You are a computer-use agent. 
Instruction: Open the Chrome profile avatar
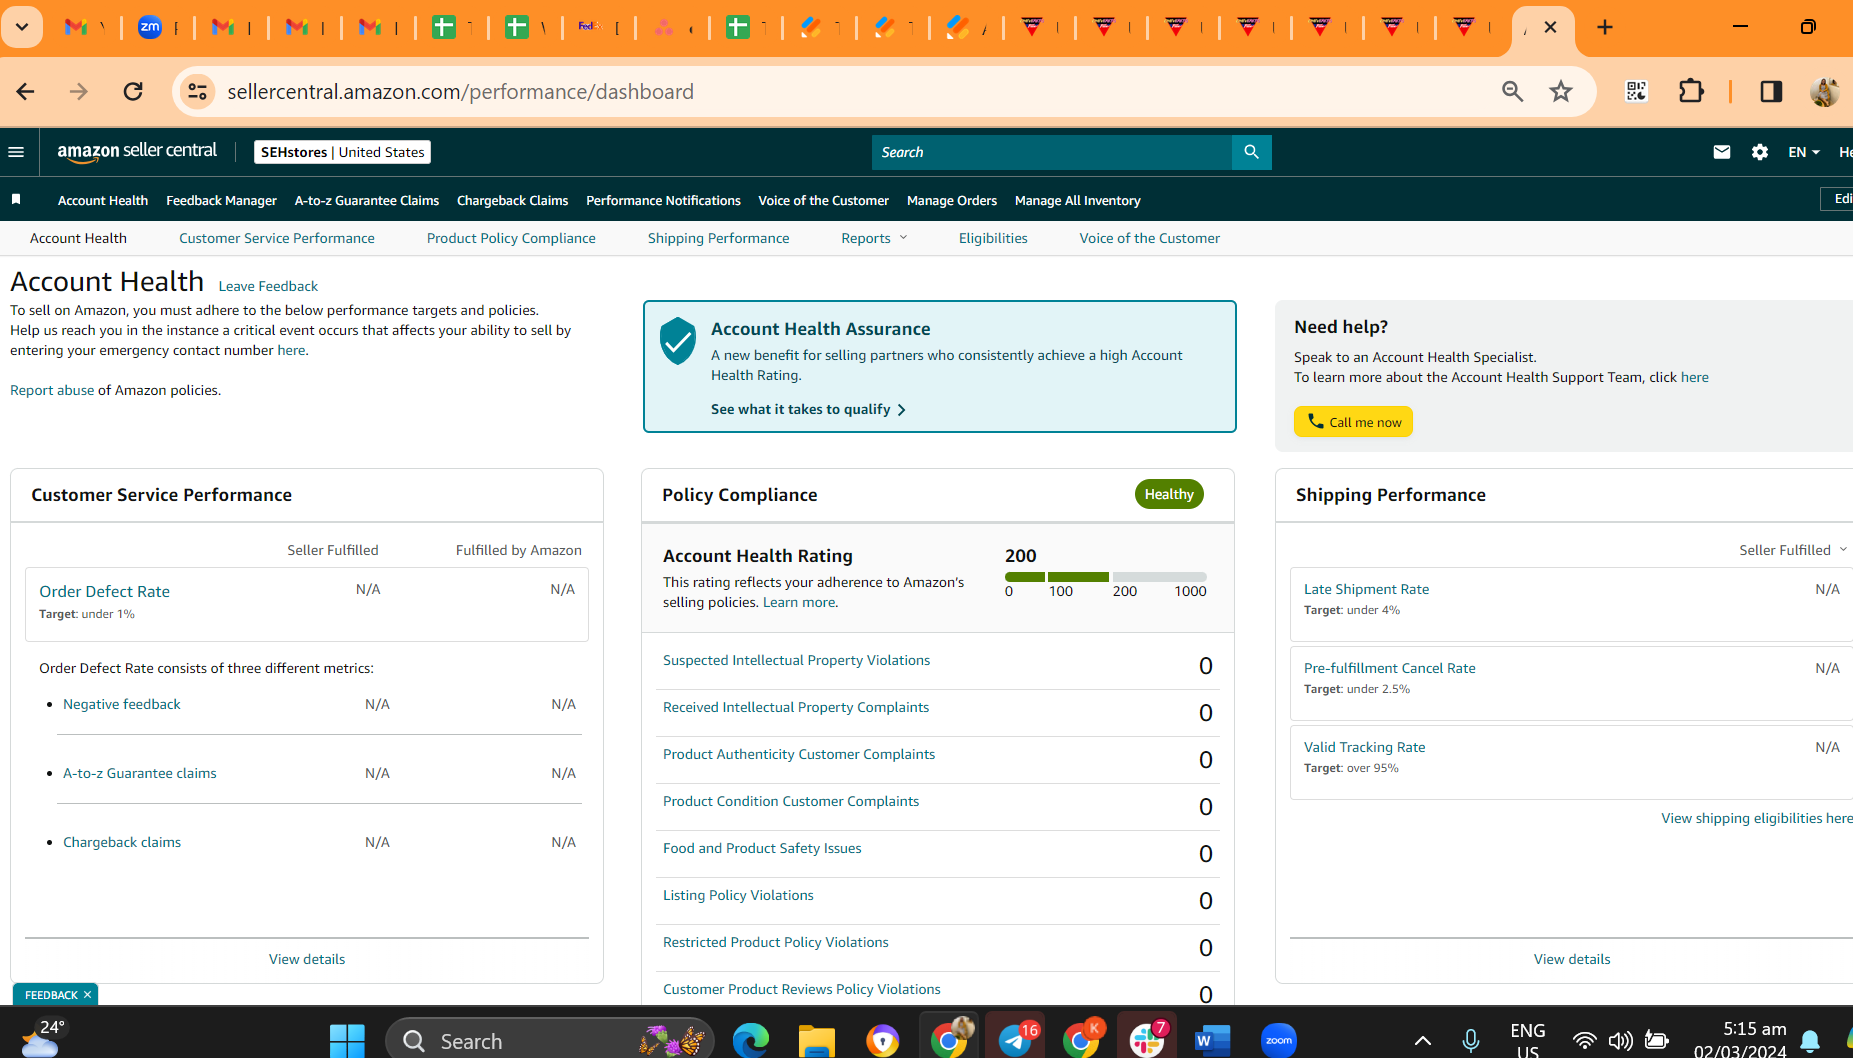coord(1825,92)
